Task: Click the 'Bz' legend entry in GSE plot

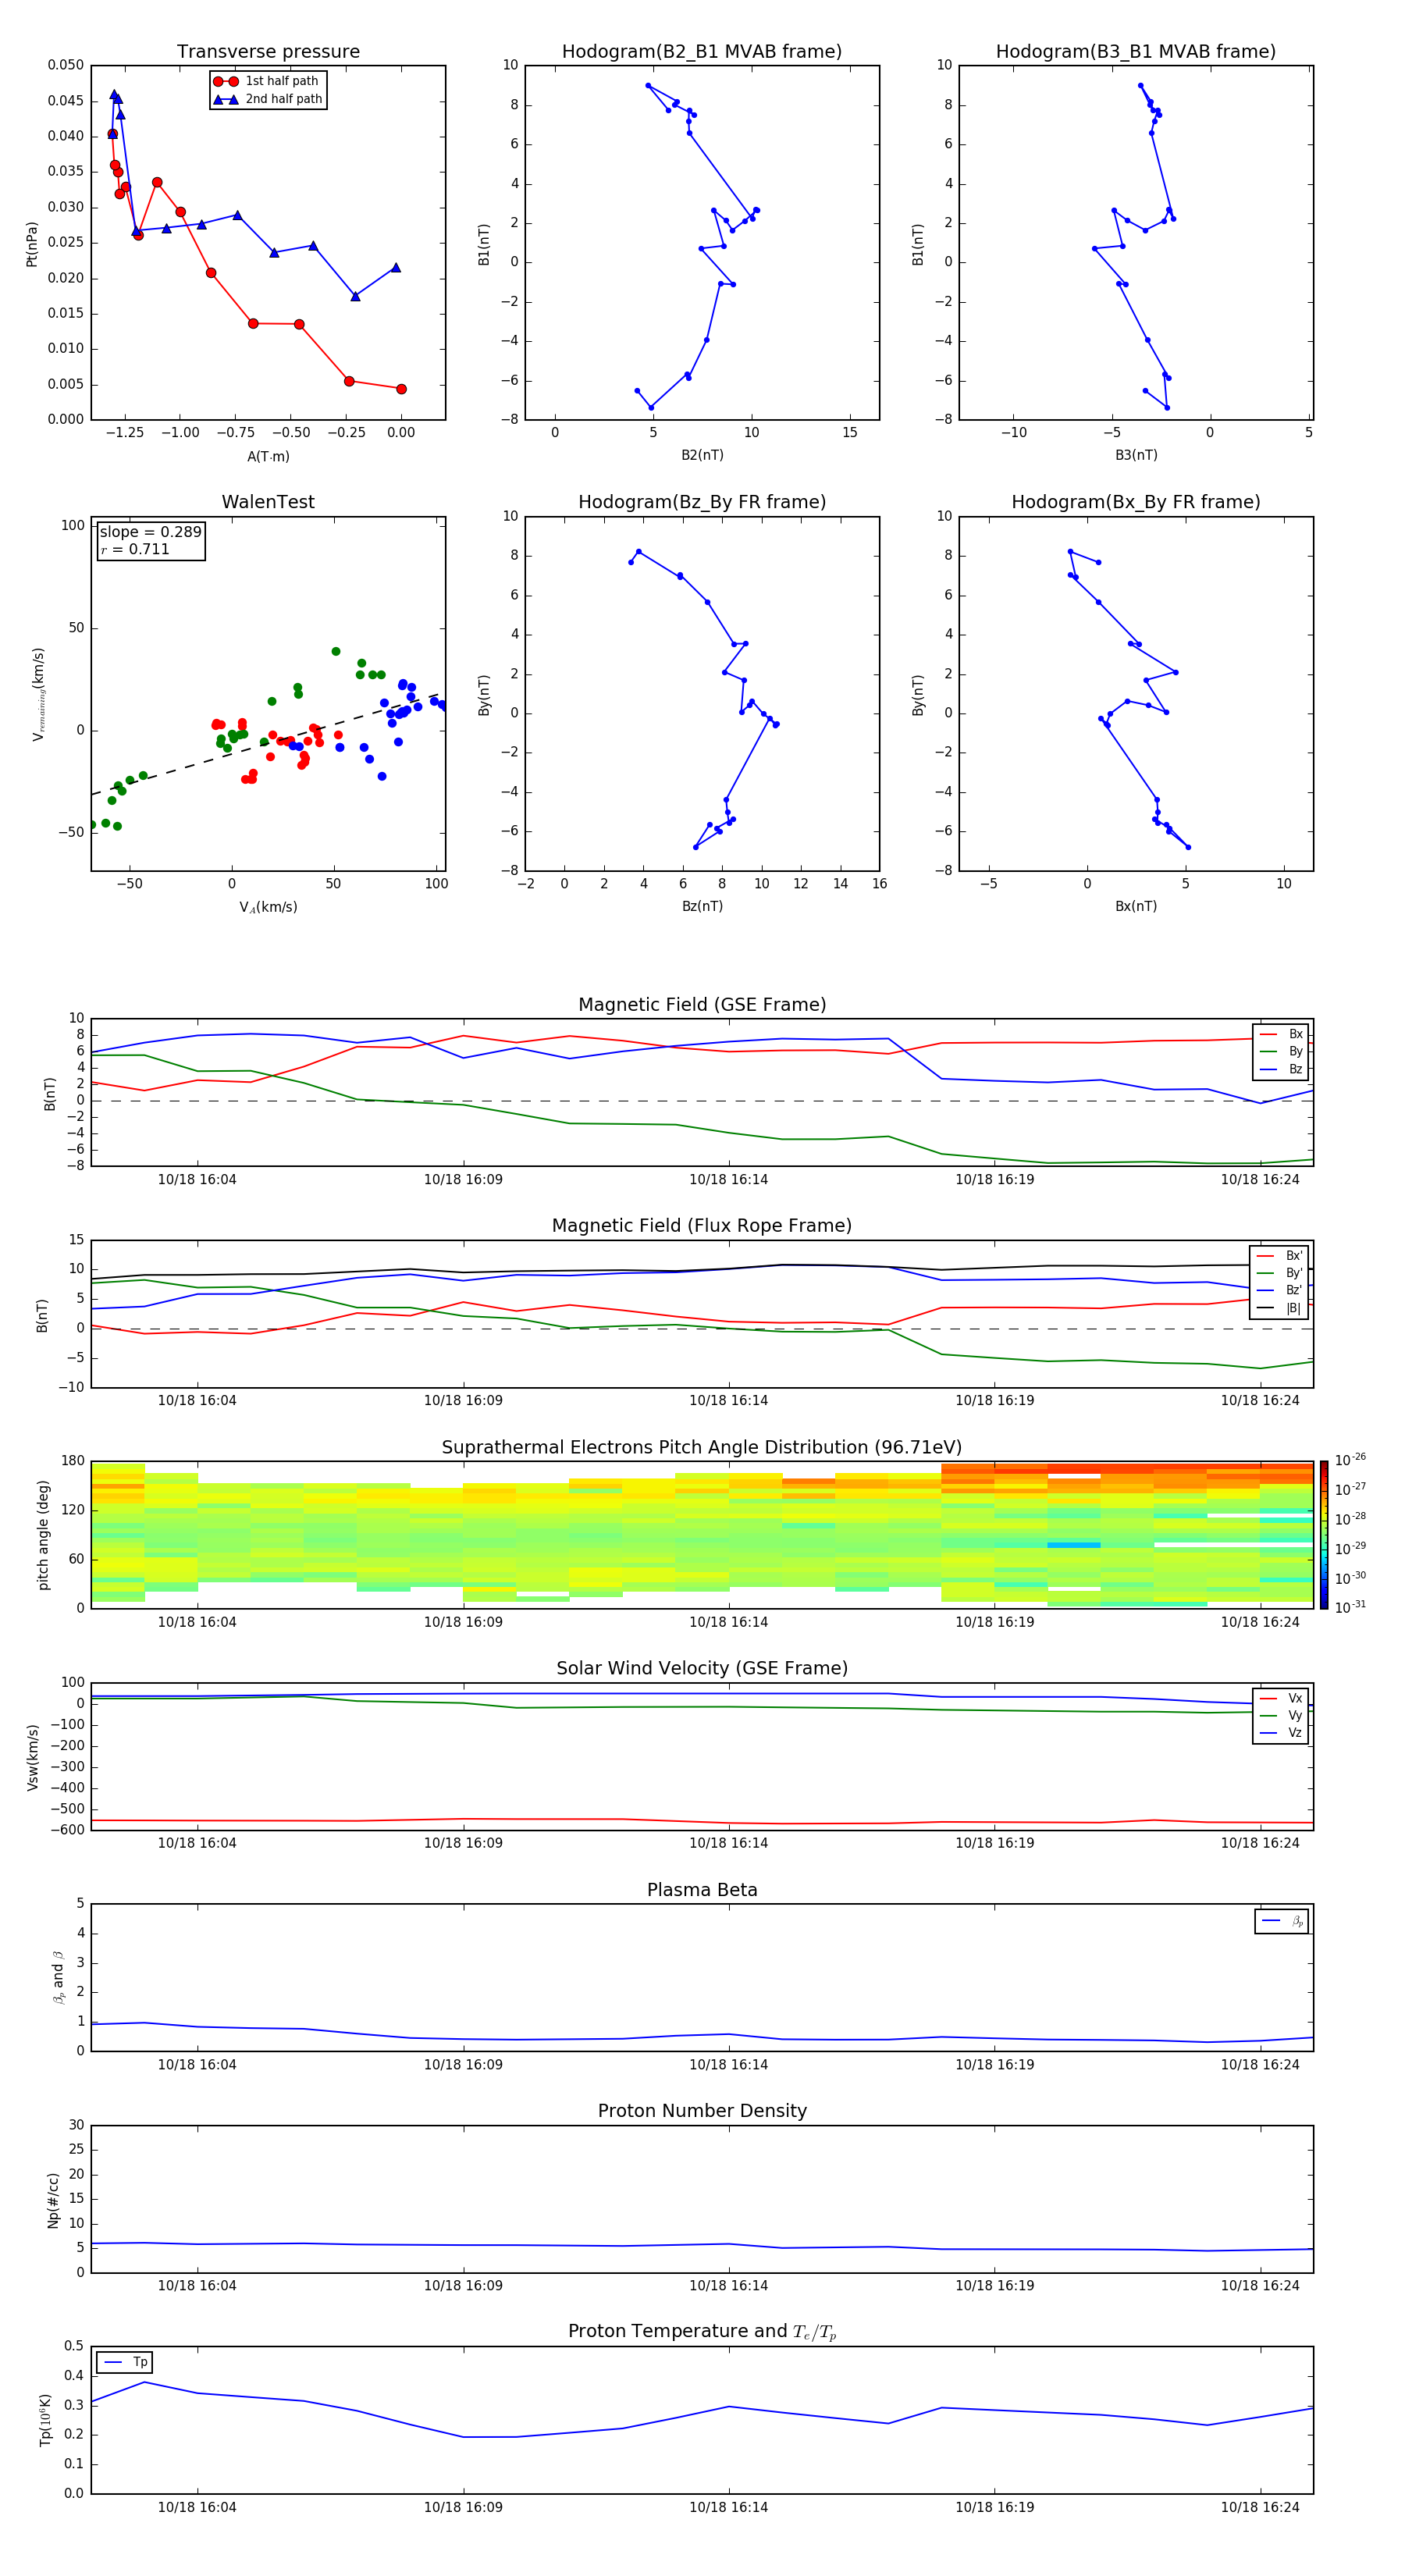Action: [1281, 1070]
